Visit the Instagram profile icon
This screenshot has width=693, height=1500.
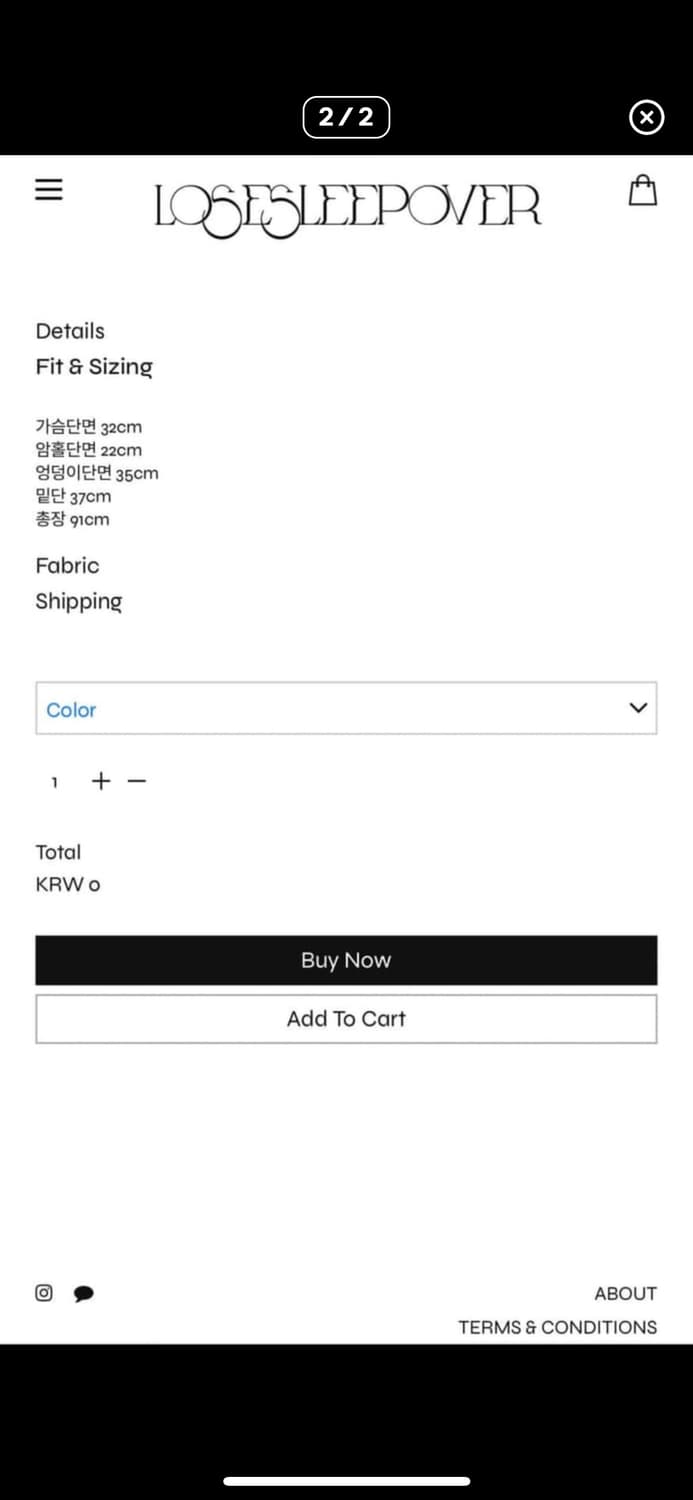[x=44, y=1293]
